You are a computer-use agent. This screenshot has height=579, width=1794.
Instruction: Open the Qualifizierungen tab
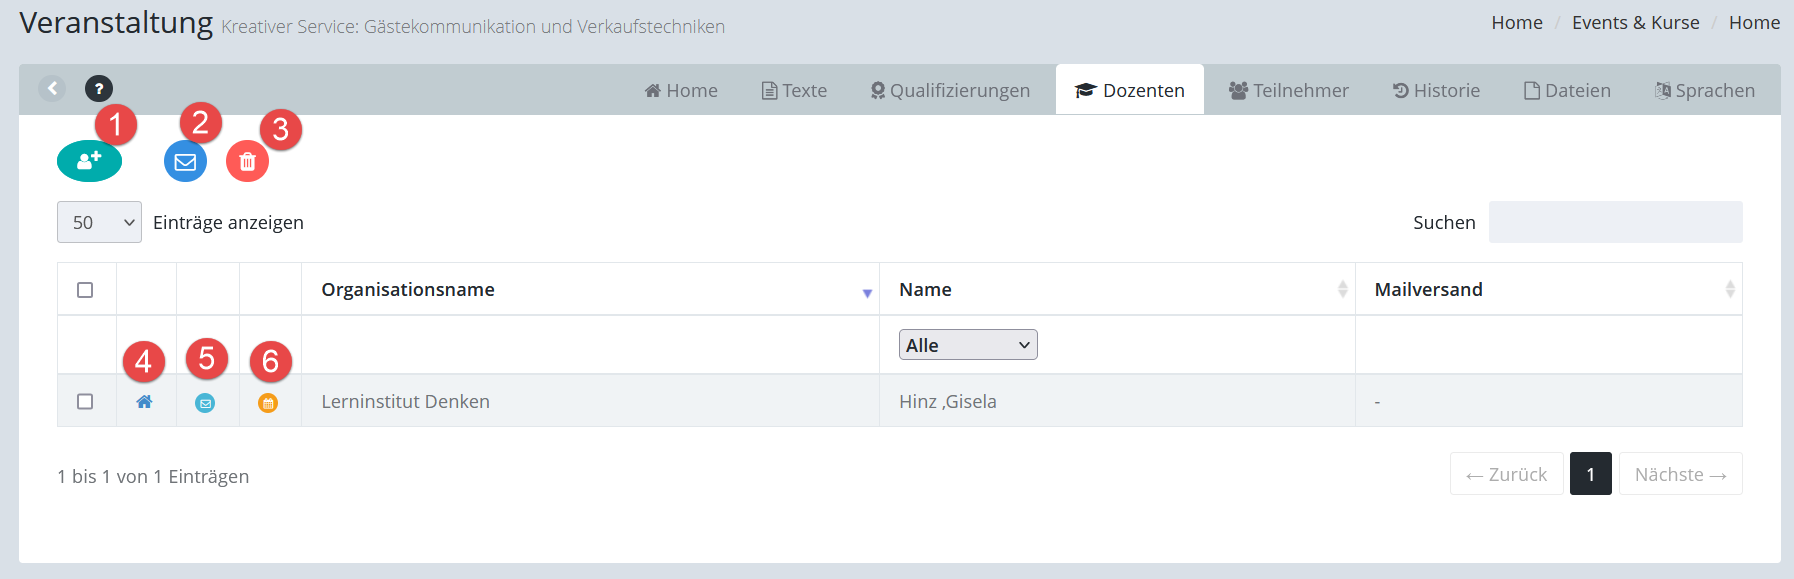click(949, 91)
